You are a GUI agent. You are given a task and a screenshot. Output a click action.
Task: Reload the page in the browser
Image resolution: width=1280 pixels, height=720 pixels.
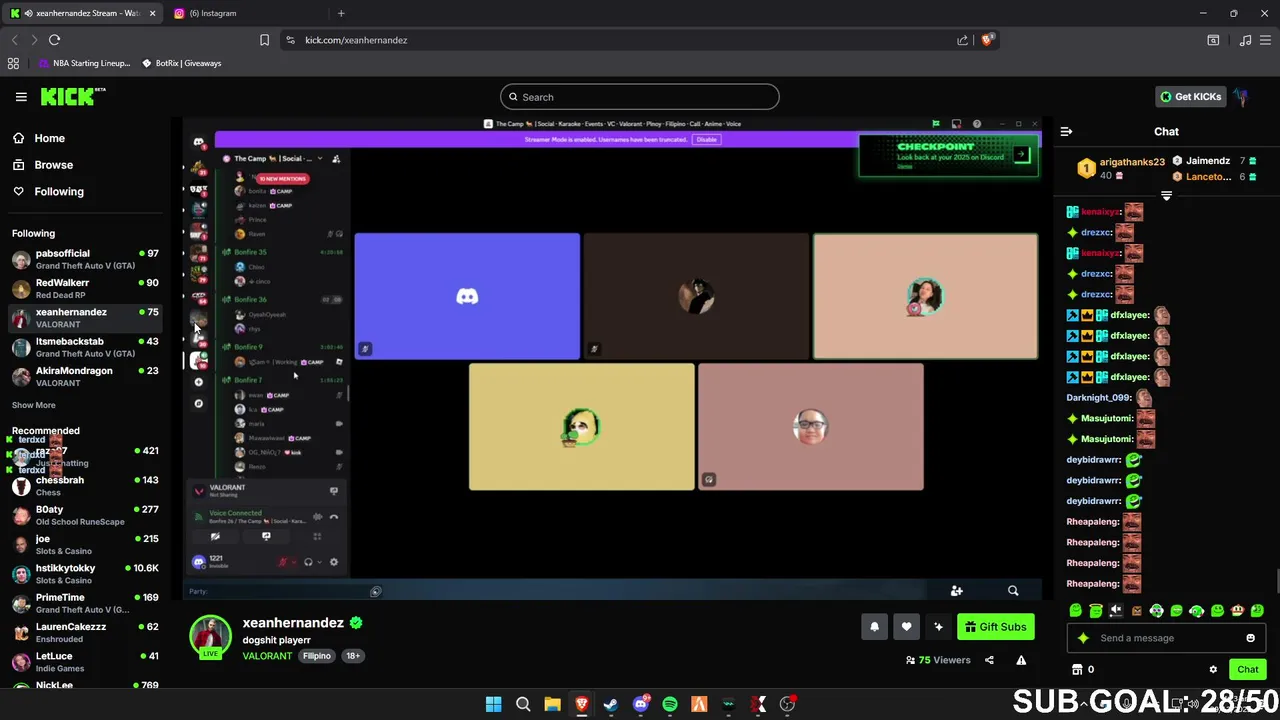[x=54, y=40]
